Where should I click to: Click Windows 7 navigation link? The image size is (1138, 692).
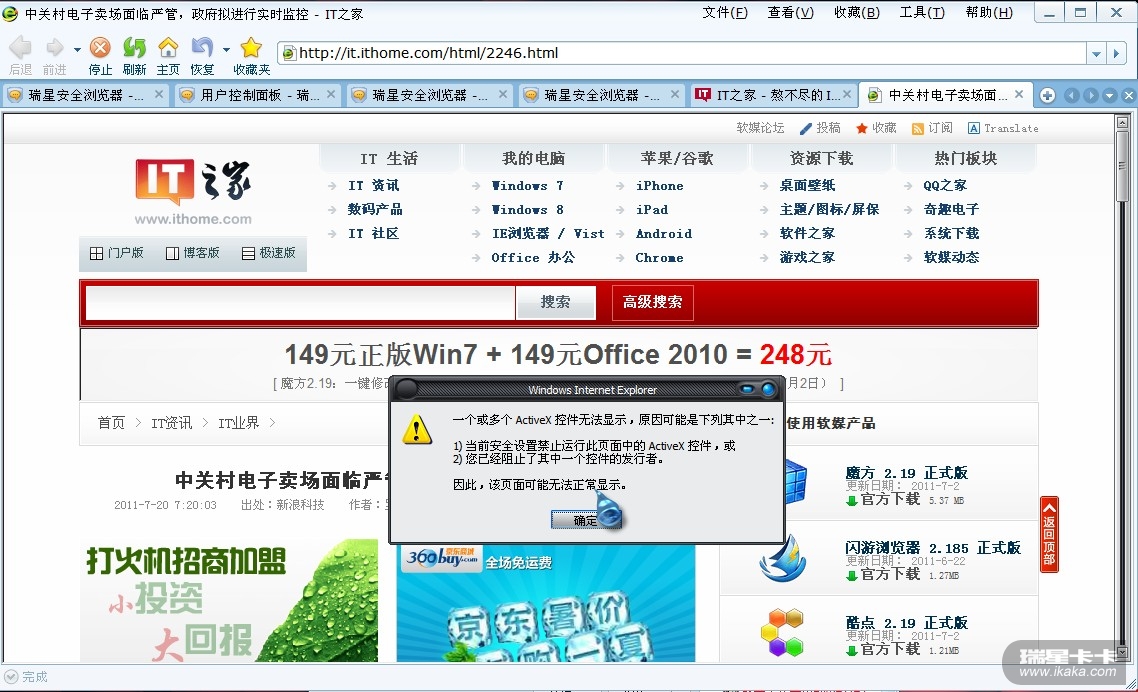click(527, 186)
